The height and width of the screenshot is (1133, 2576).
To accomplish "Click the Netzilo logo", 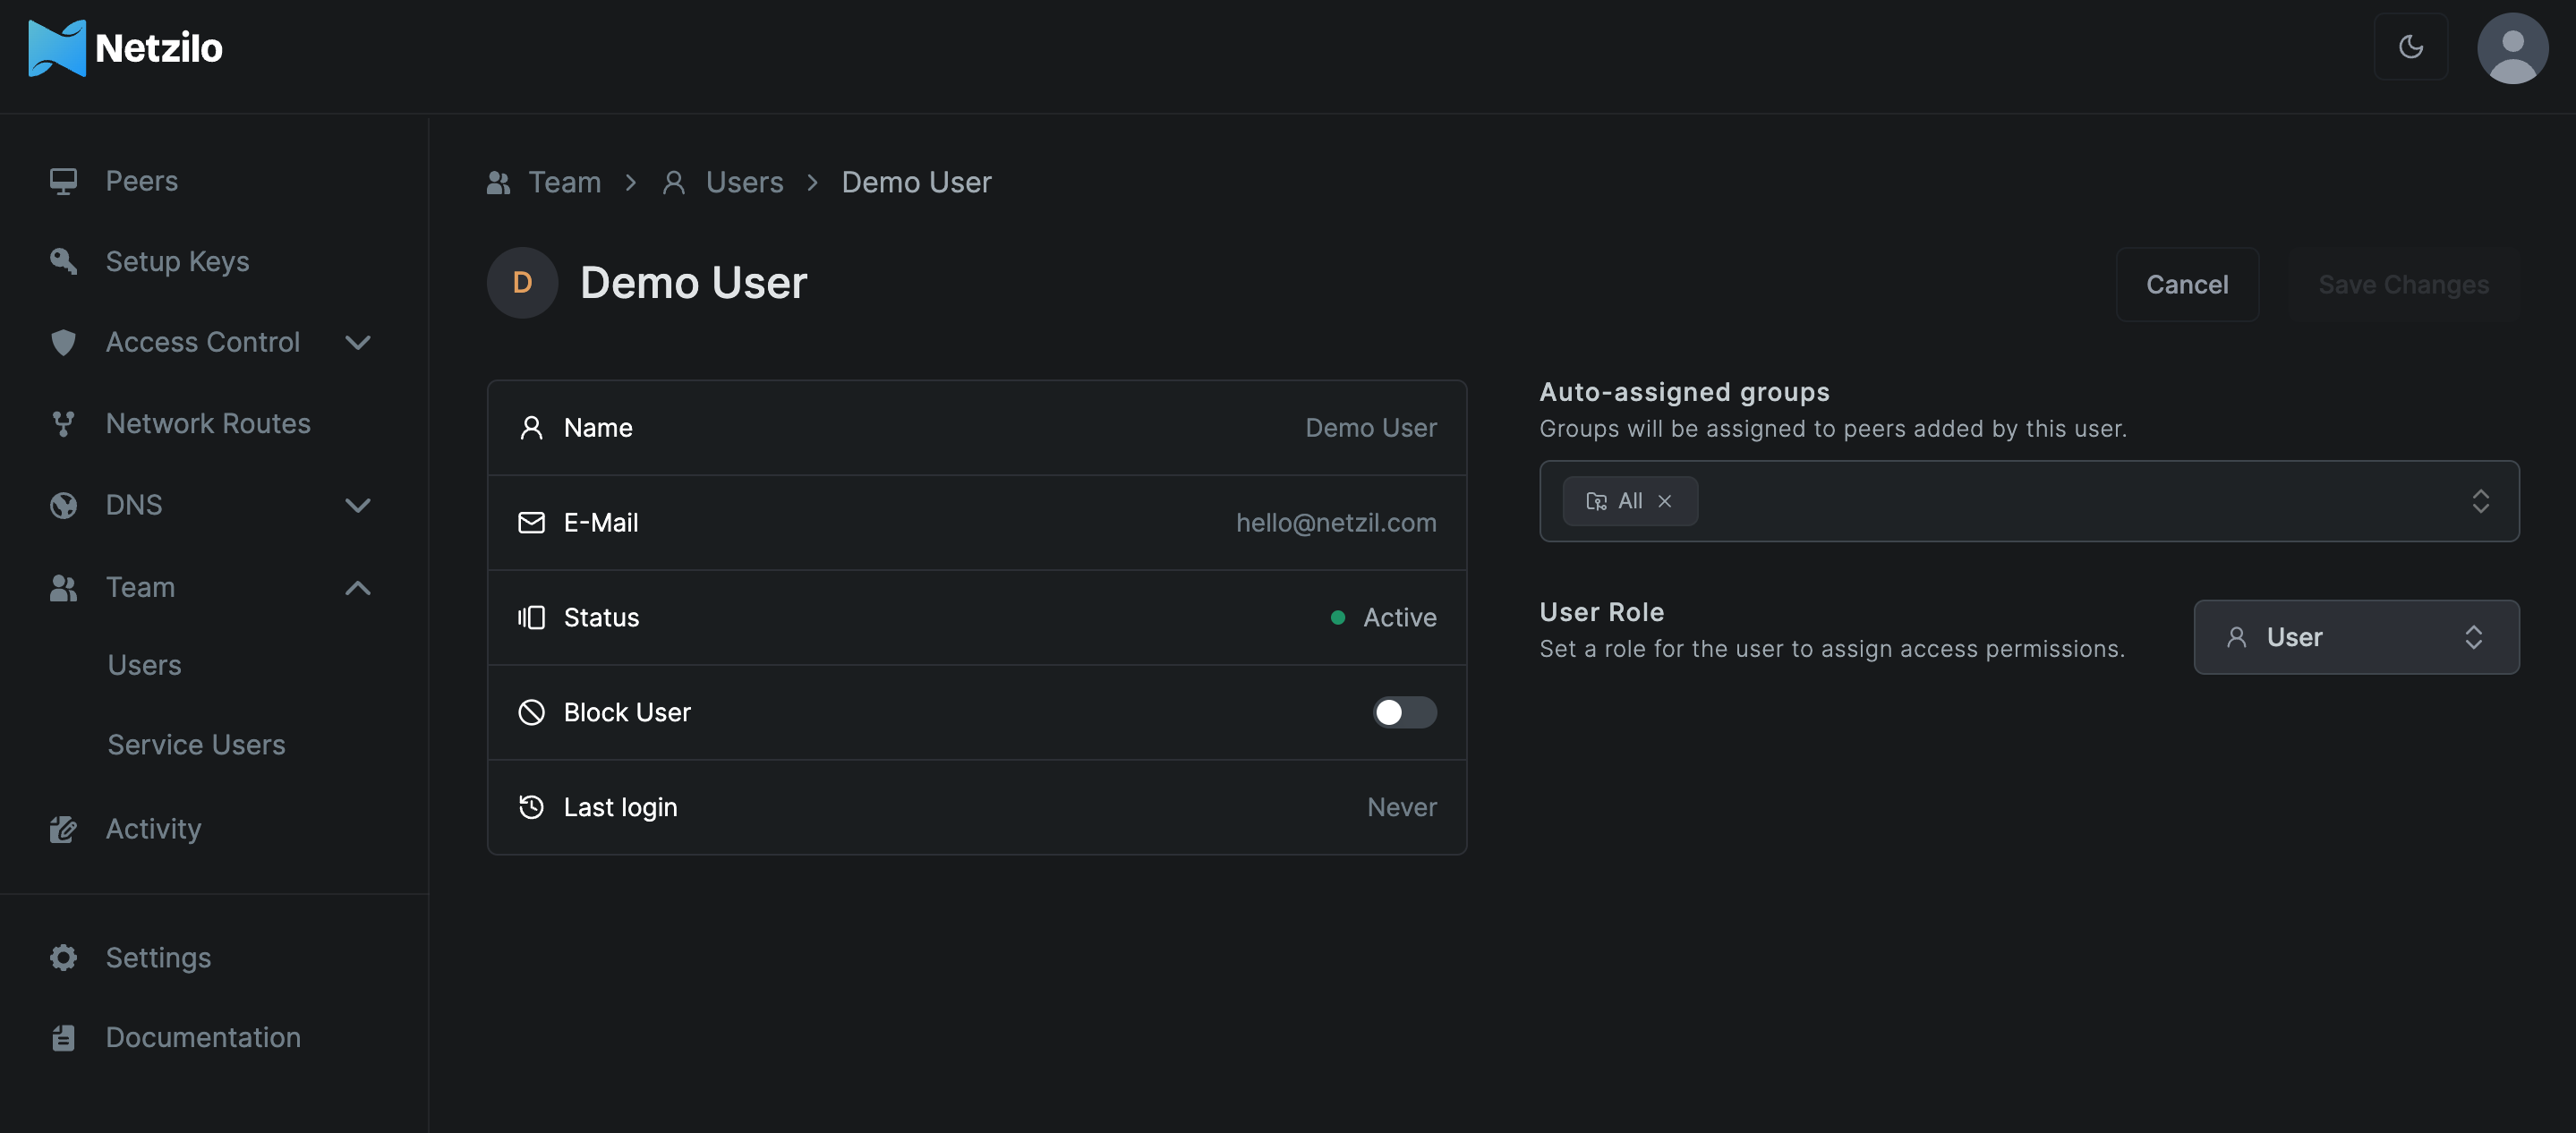I will (x=125, y=48).
